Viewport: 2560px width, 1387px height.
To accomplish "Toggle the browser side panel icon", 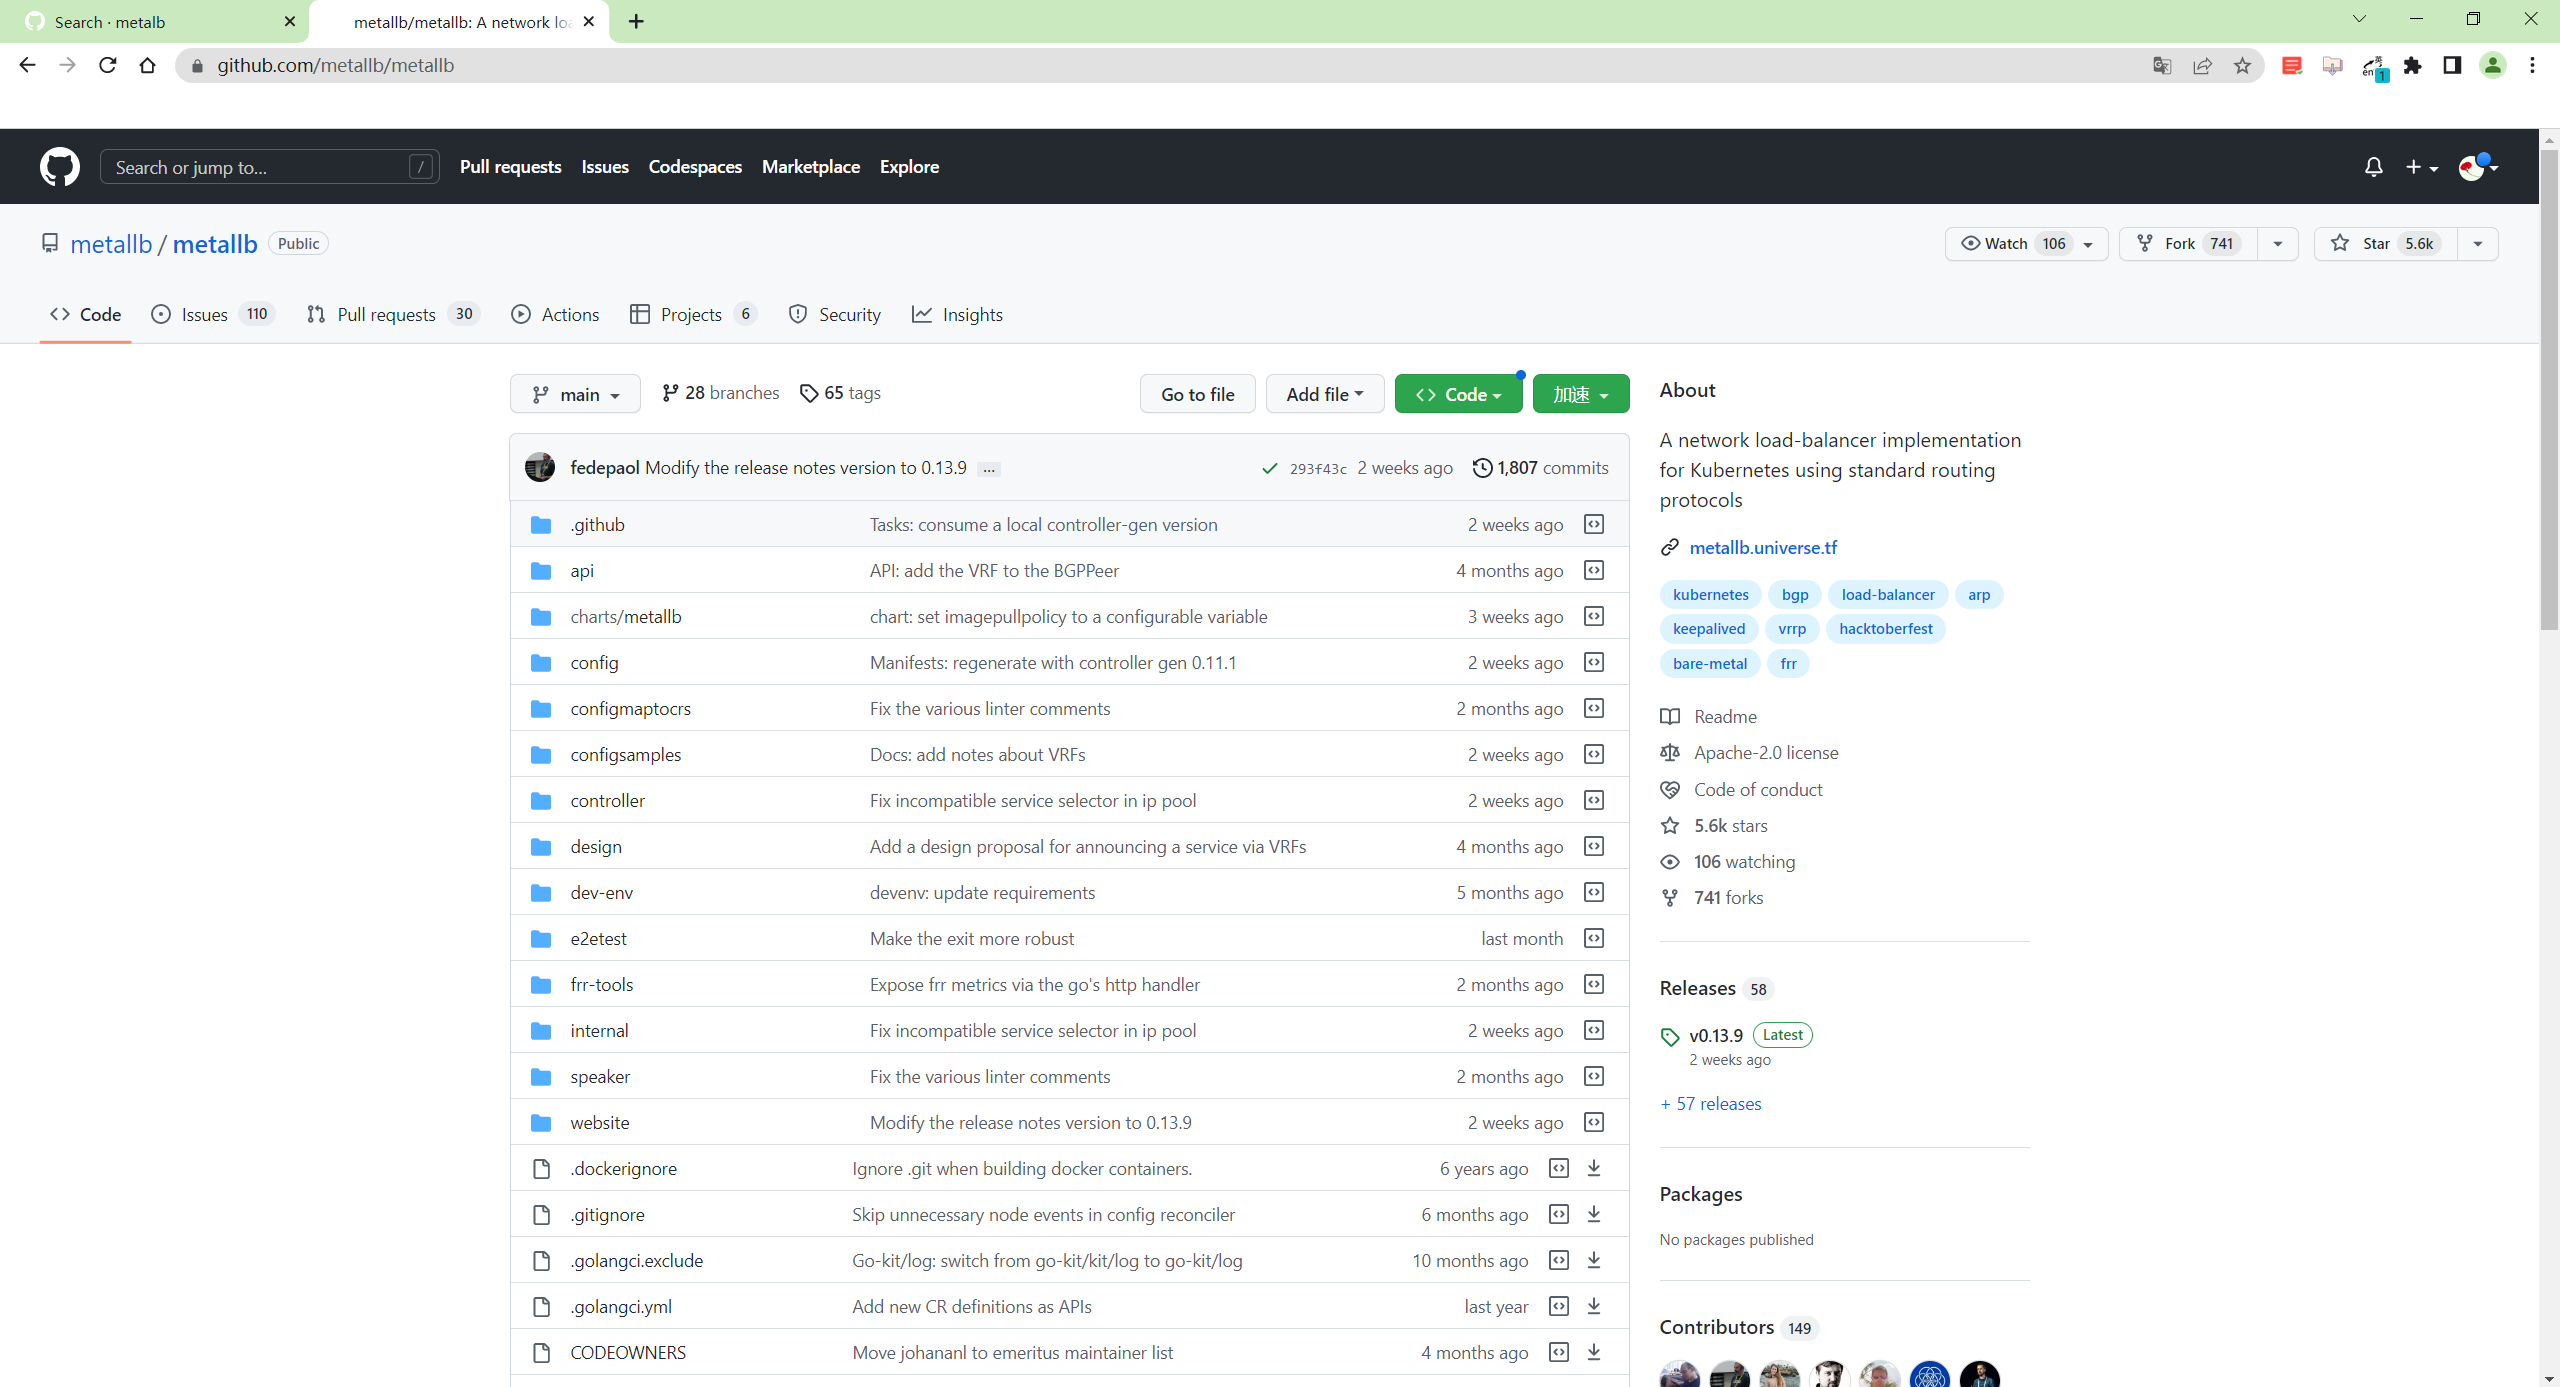I will click(x=2452, y=66).
